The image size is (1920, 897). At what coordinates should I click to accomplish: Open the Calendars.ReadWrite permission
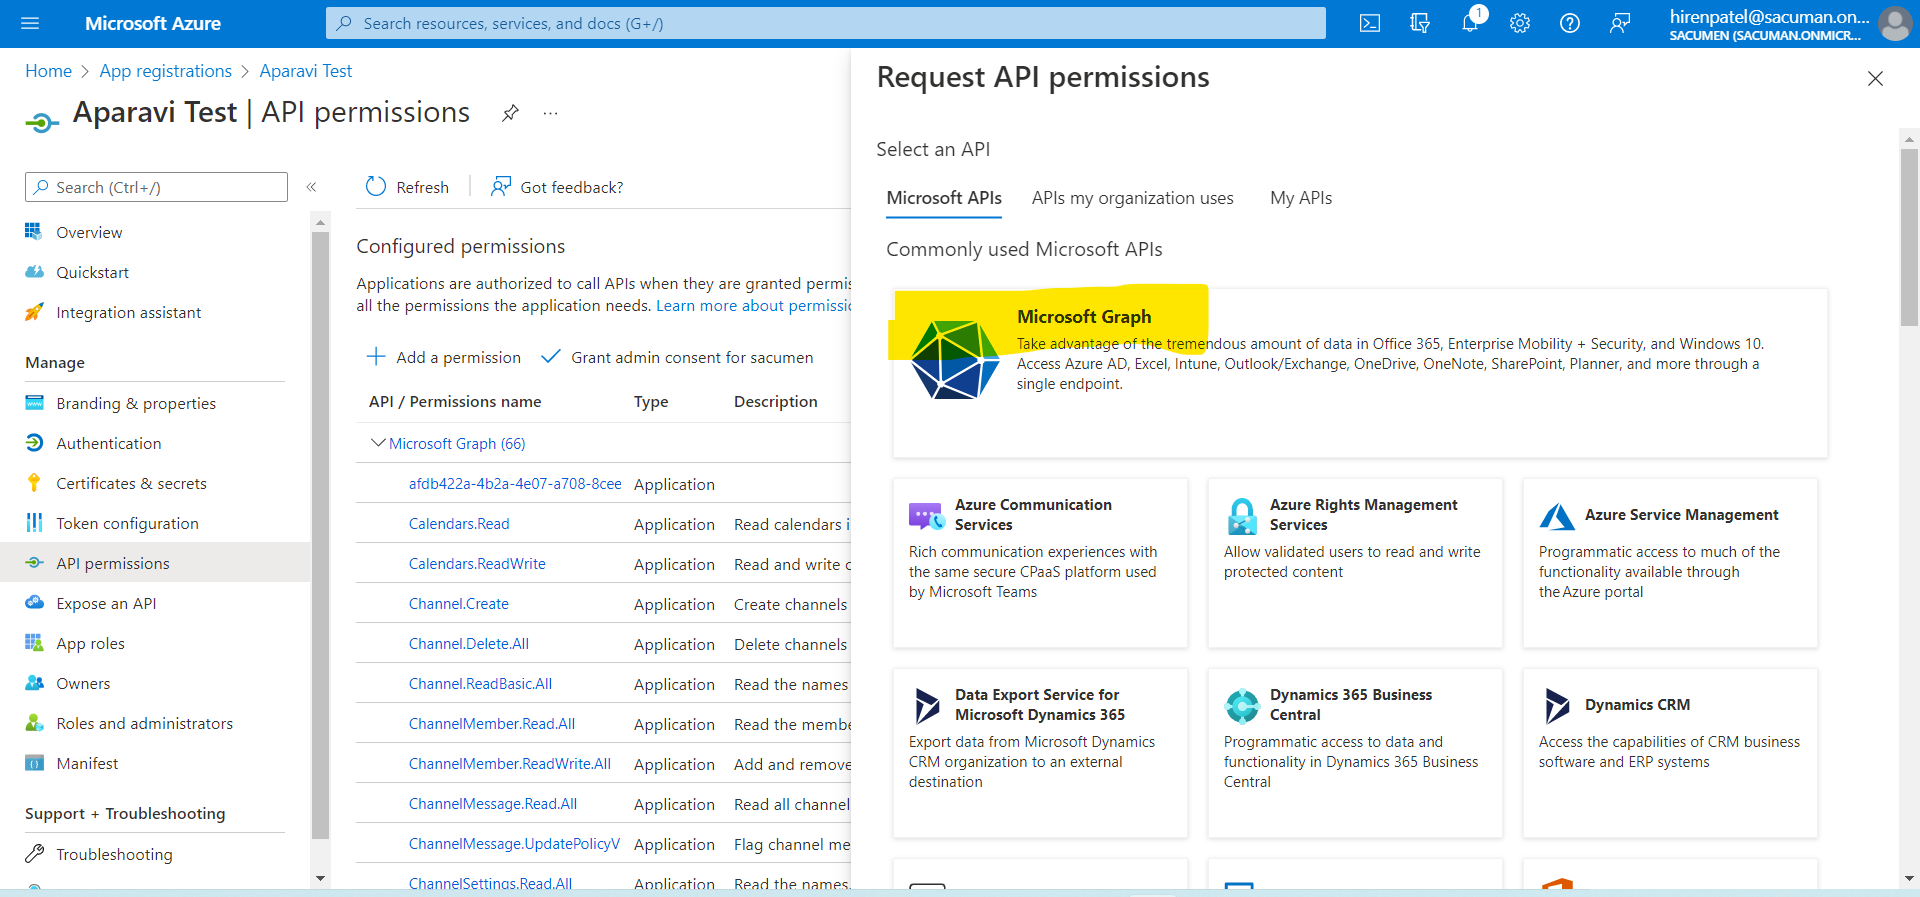[x=477, y=564]
